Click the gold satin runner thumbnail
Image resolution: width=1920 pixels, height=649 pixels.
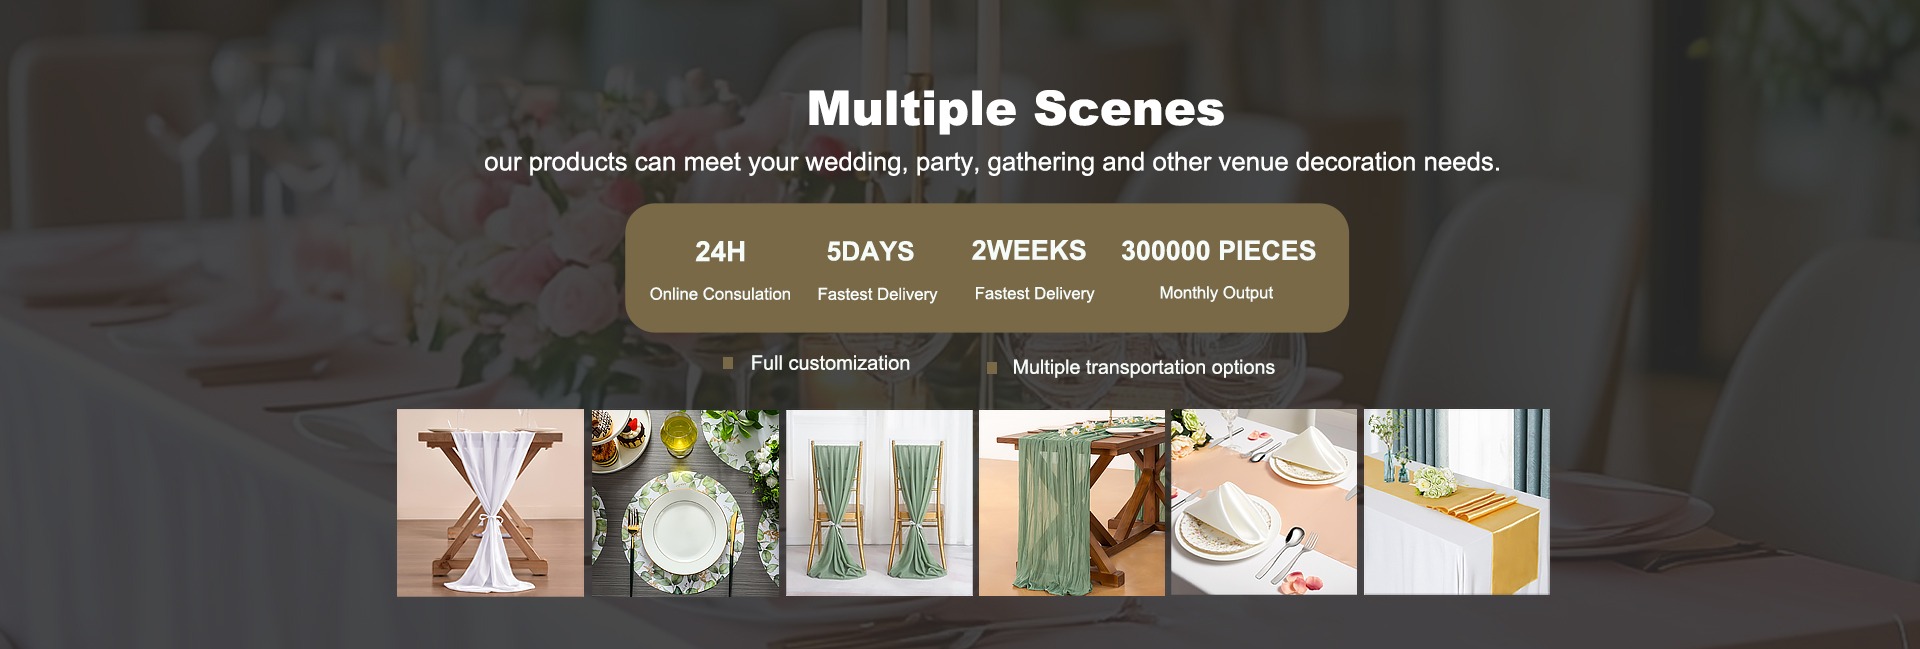click(1457, 502)
